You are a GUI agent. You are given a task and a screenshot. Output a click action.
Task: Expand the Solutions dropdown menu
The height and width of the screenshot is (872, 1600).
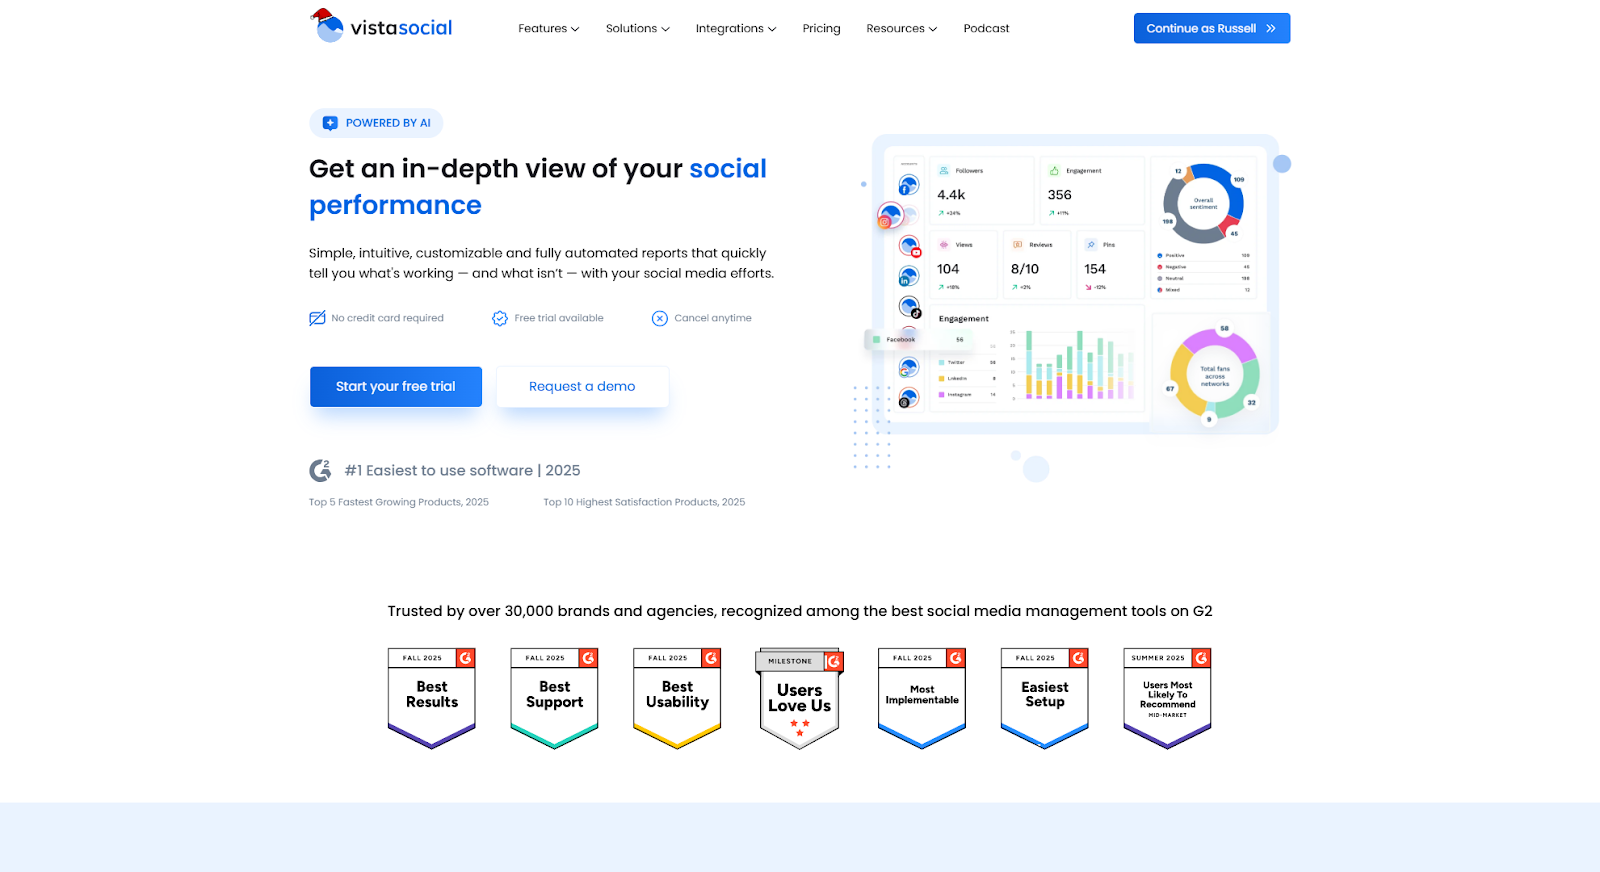point(637,28)
